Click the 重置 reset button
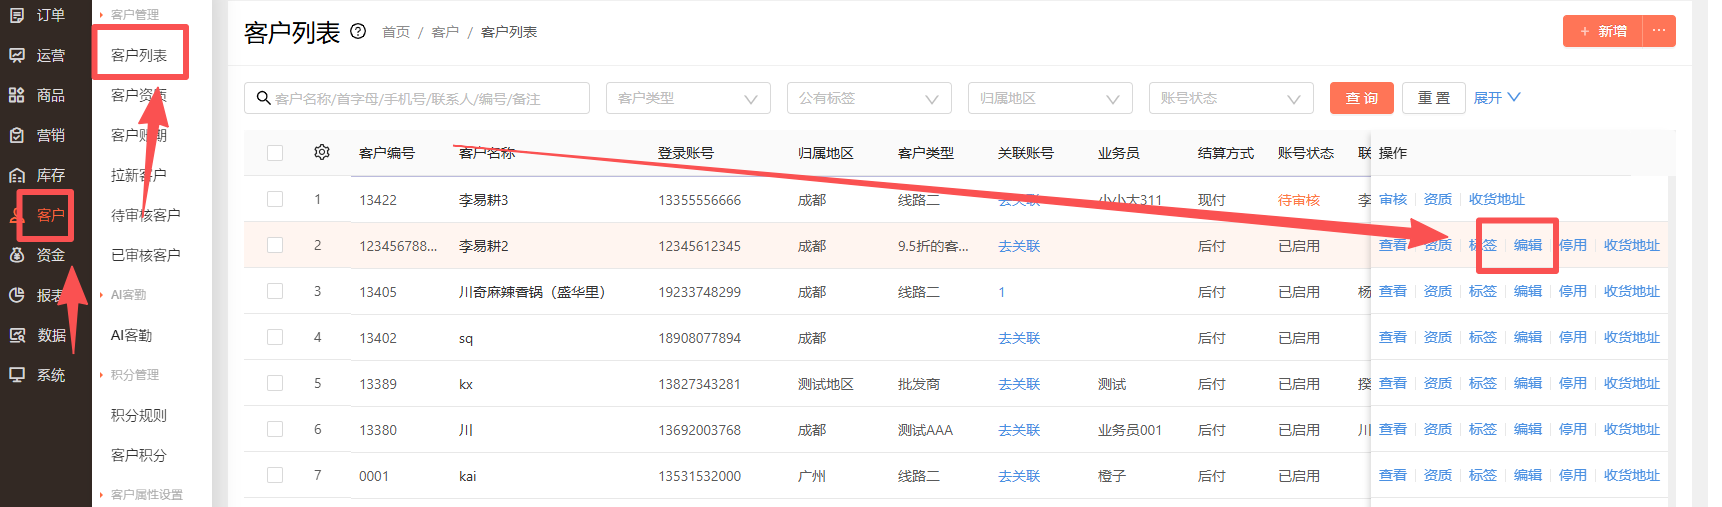The image size is (1722, 507). pyautogui.click(x=1434, y=98)
